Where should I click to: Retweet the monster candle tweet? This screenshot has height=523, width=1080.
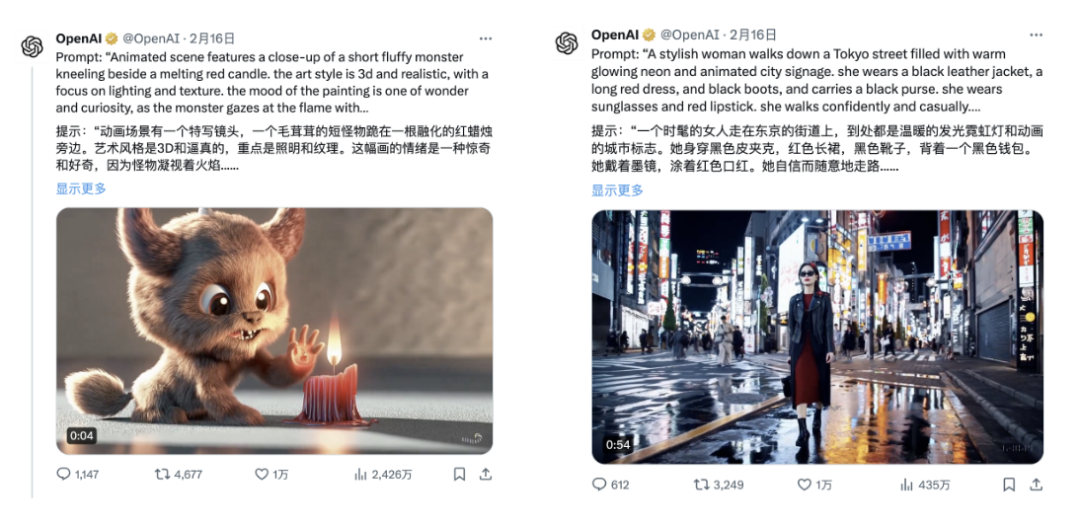point(162,474)
